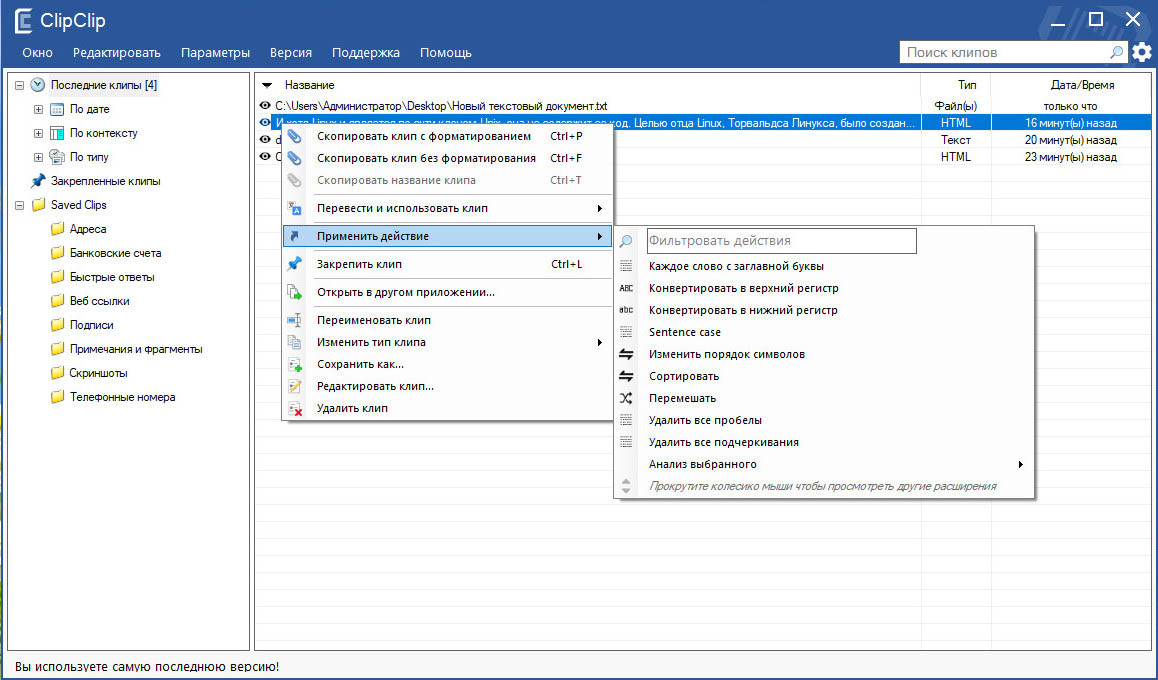
Task: Click the pin icon of Закрепленные клипы
Action: (x=38, y=181)
